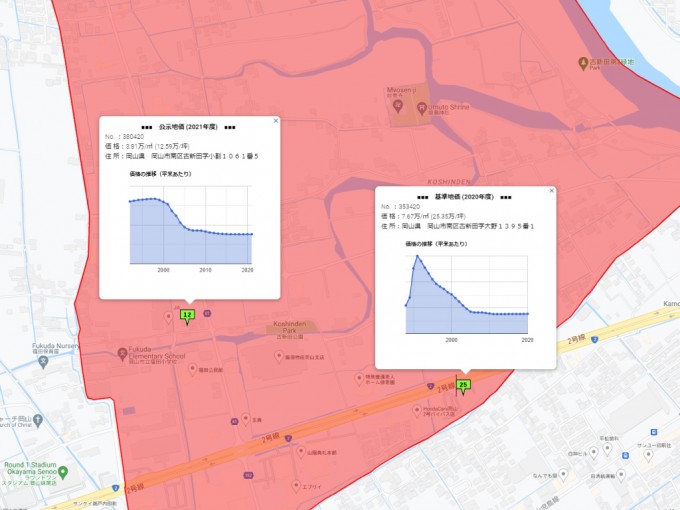This screenshot has width=680, height=510.
Task: Click the price trend chart in the 2020 popup
Action: (x=466, y=295)
